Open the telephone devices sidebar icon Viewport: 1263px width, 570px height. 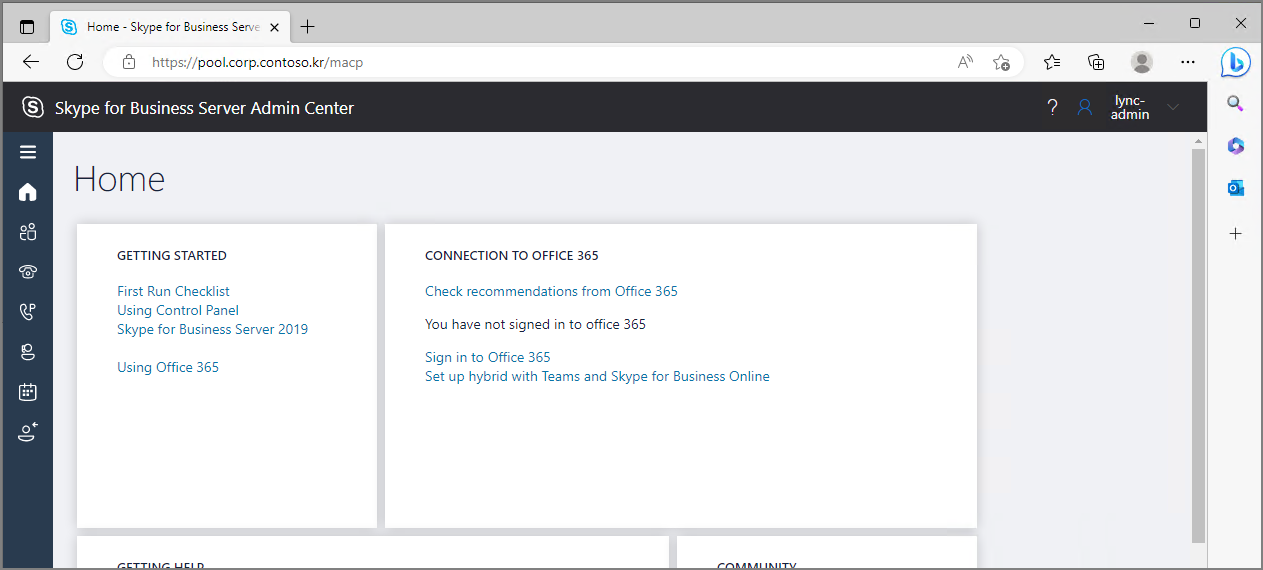[28, 272]
